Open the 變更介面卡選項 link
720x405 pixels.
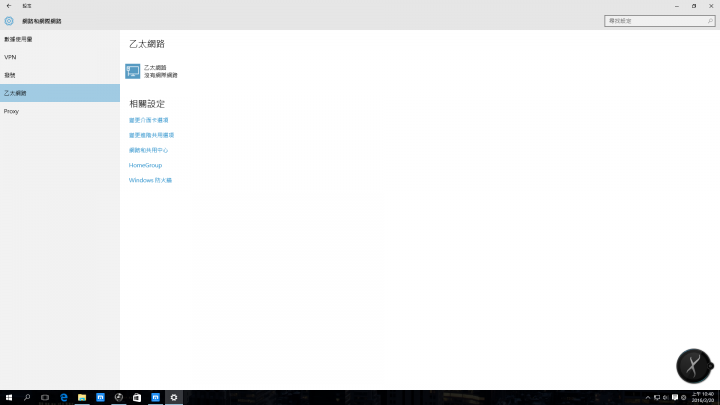click(x=148, y=120)
